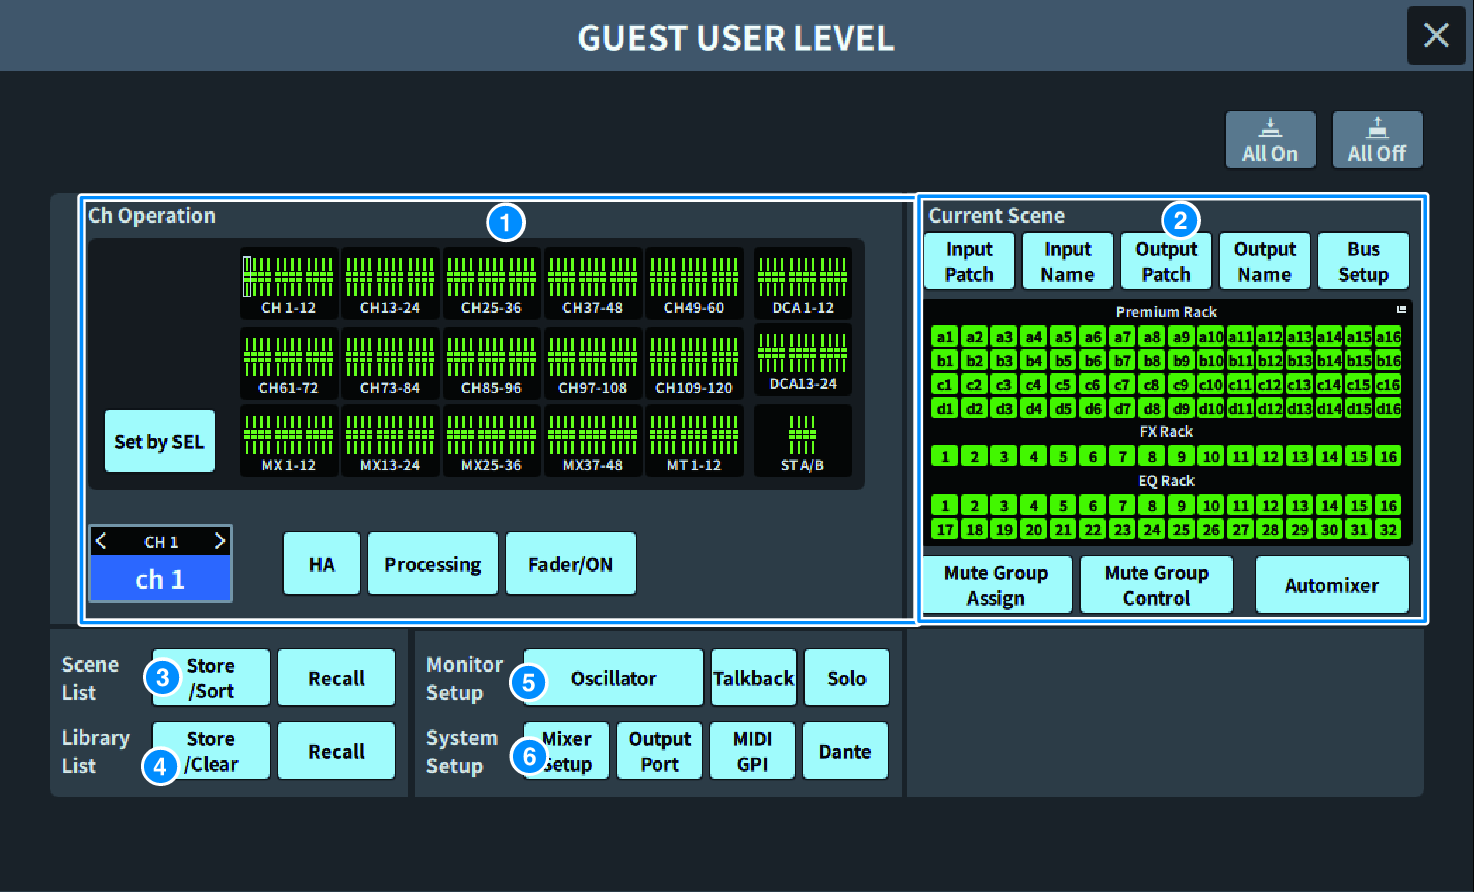Open the ch 1 channel selector
The width and height of the screenshot is (1475, 892).
point(161,579)
